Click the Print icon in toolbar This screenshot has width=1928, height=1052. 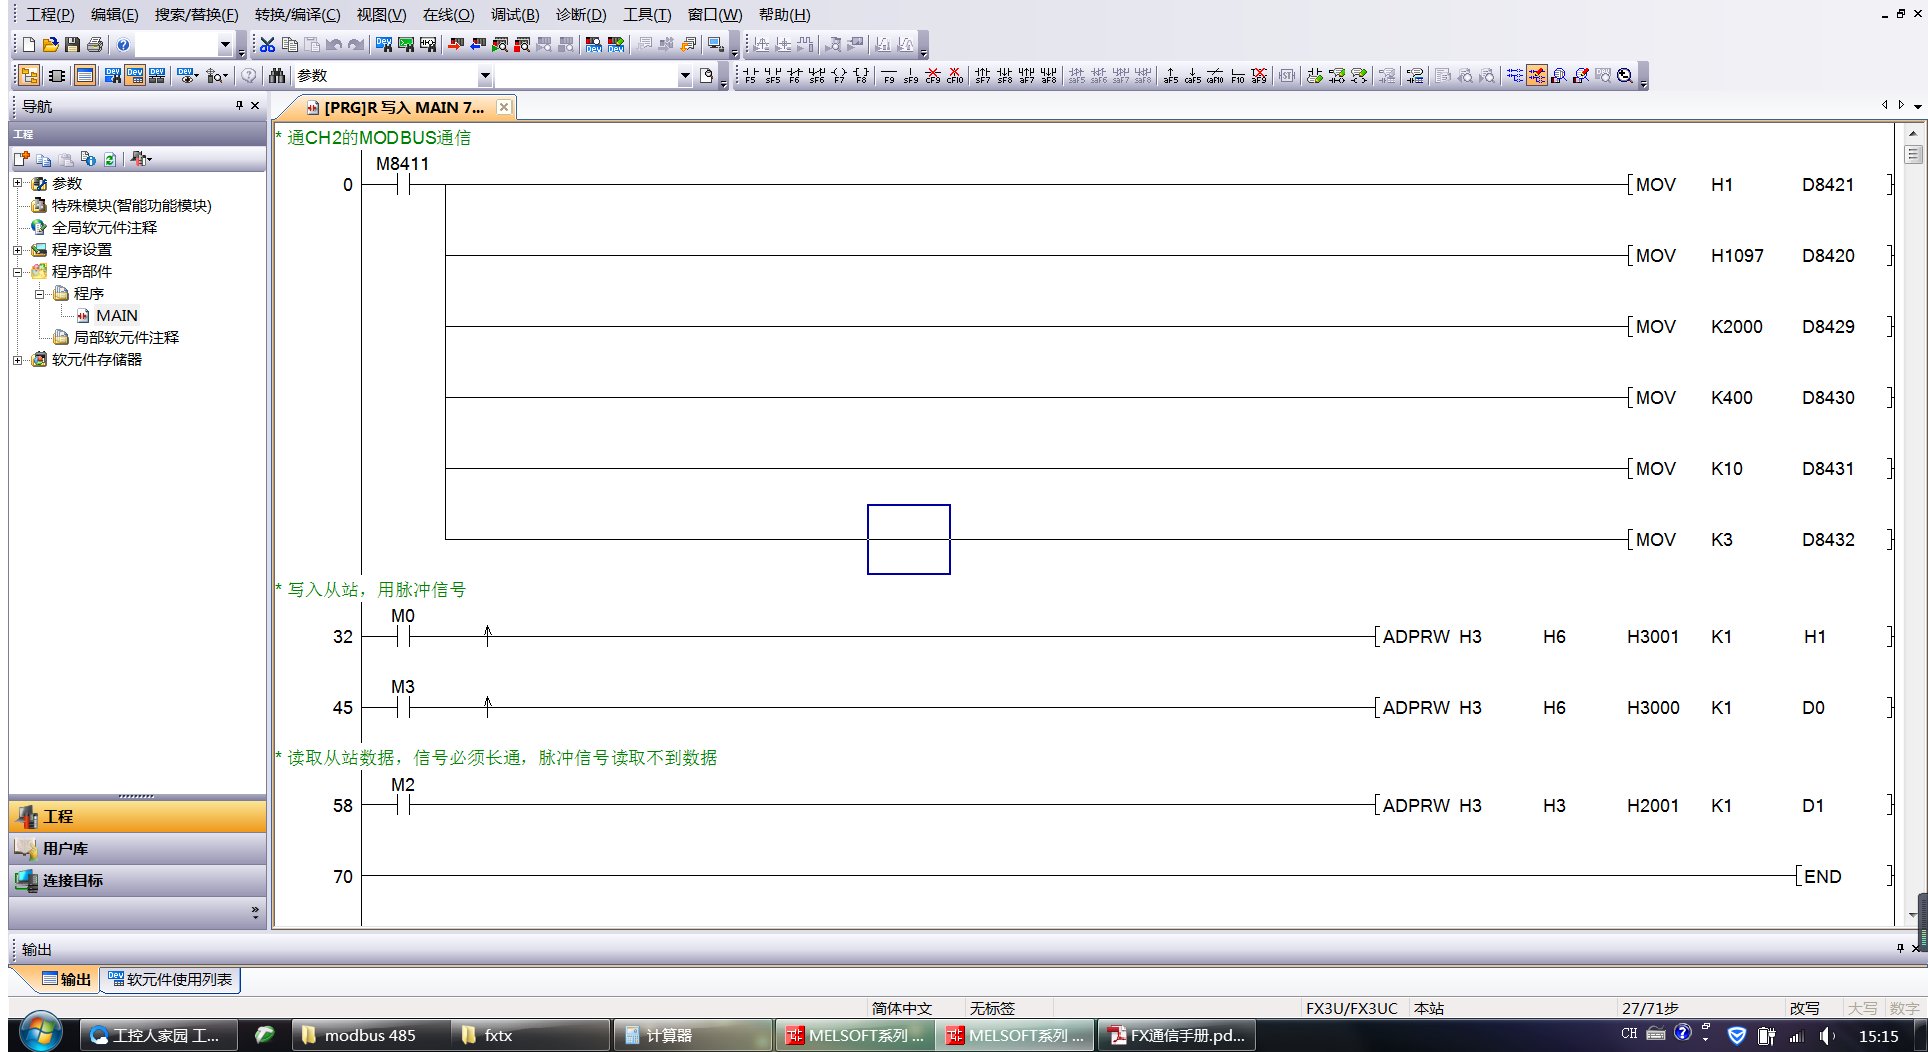point(95,45)
